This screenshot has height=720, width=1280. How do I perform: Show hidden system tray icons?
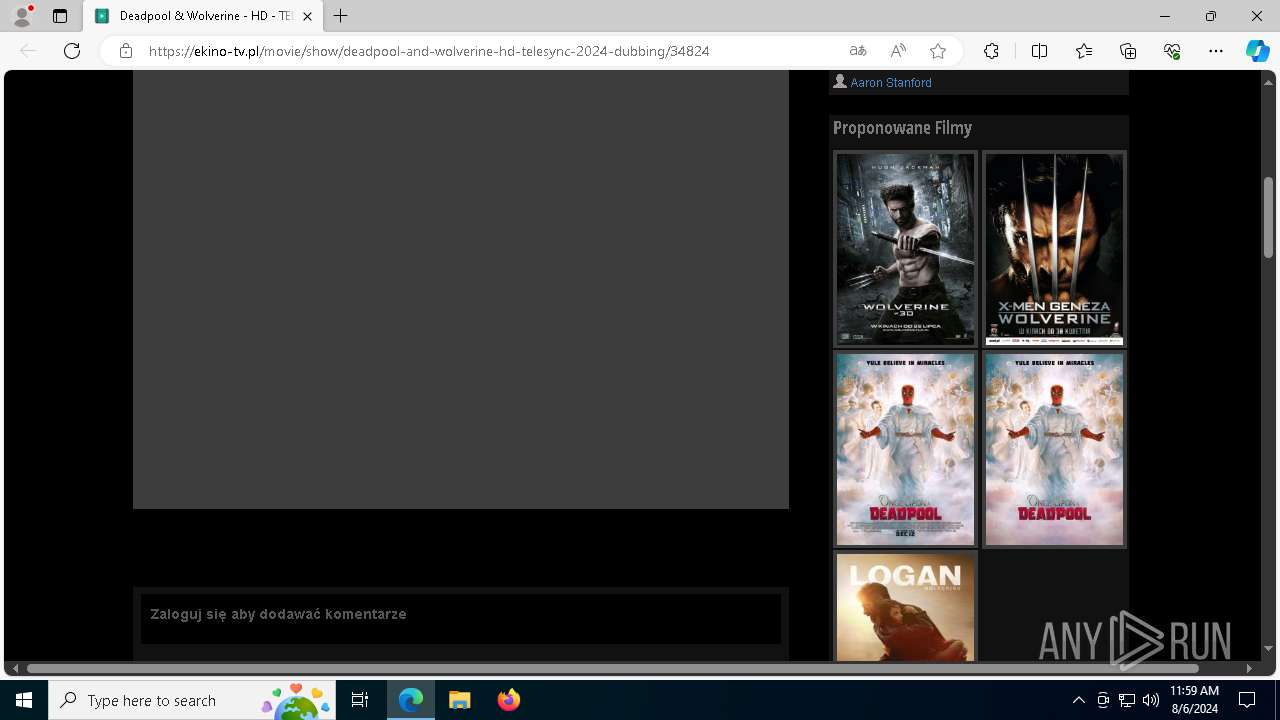[x=1078, y=700]
